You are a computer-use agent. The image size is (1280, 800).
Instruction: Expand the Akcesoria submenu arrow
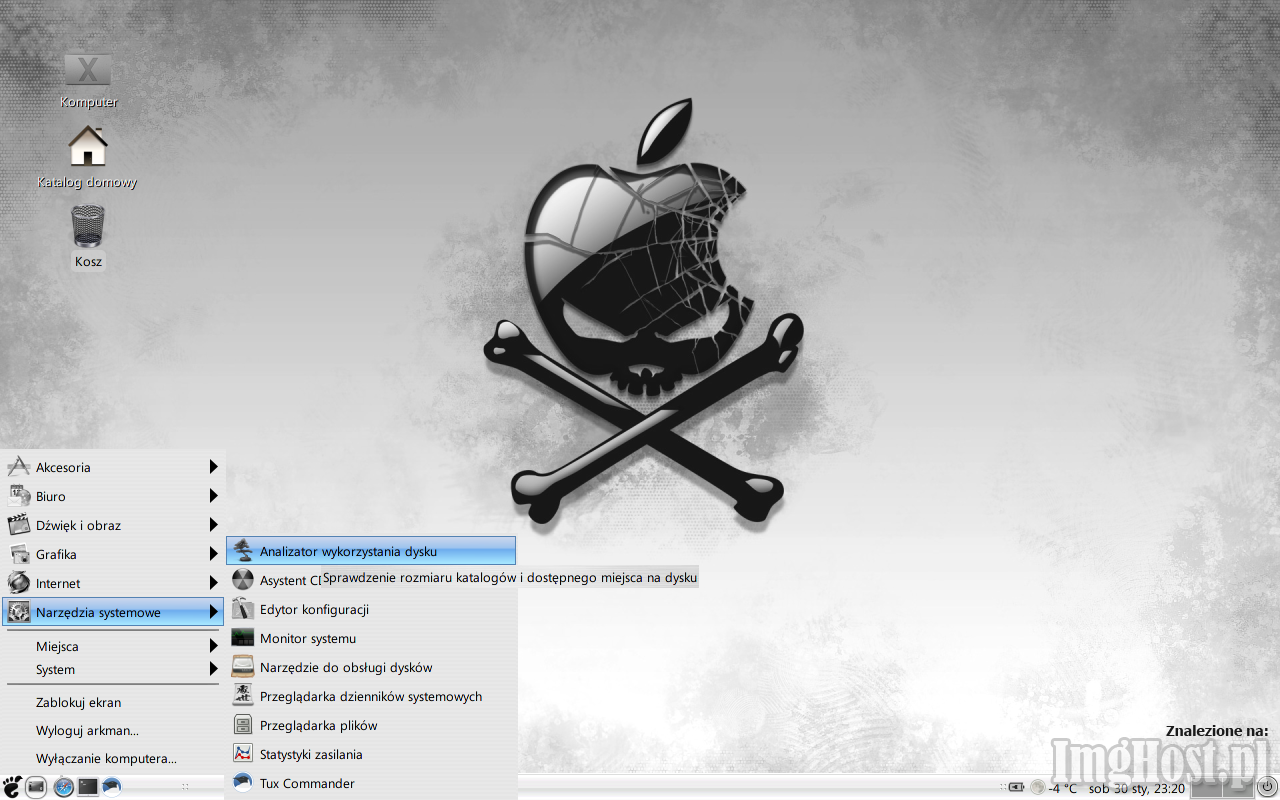tap(213, 467)
